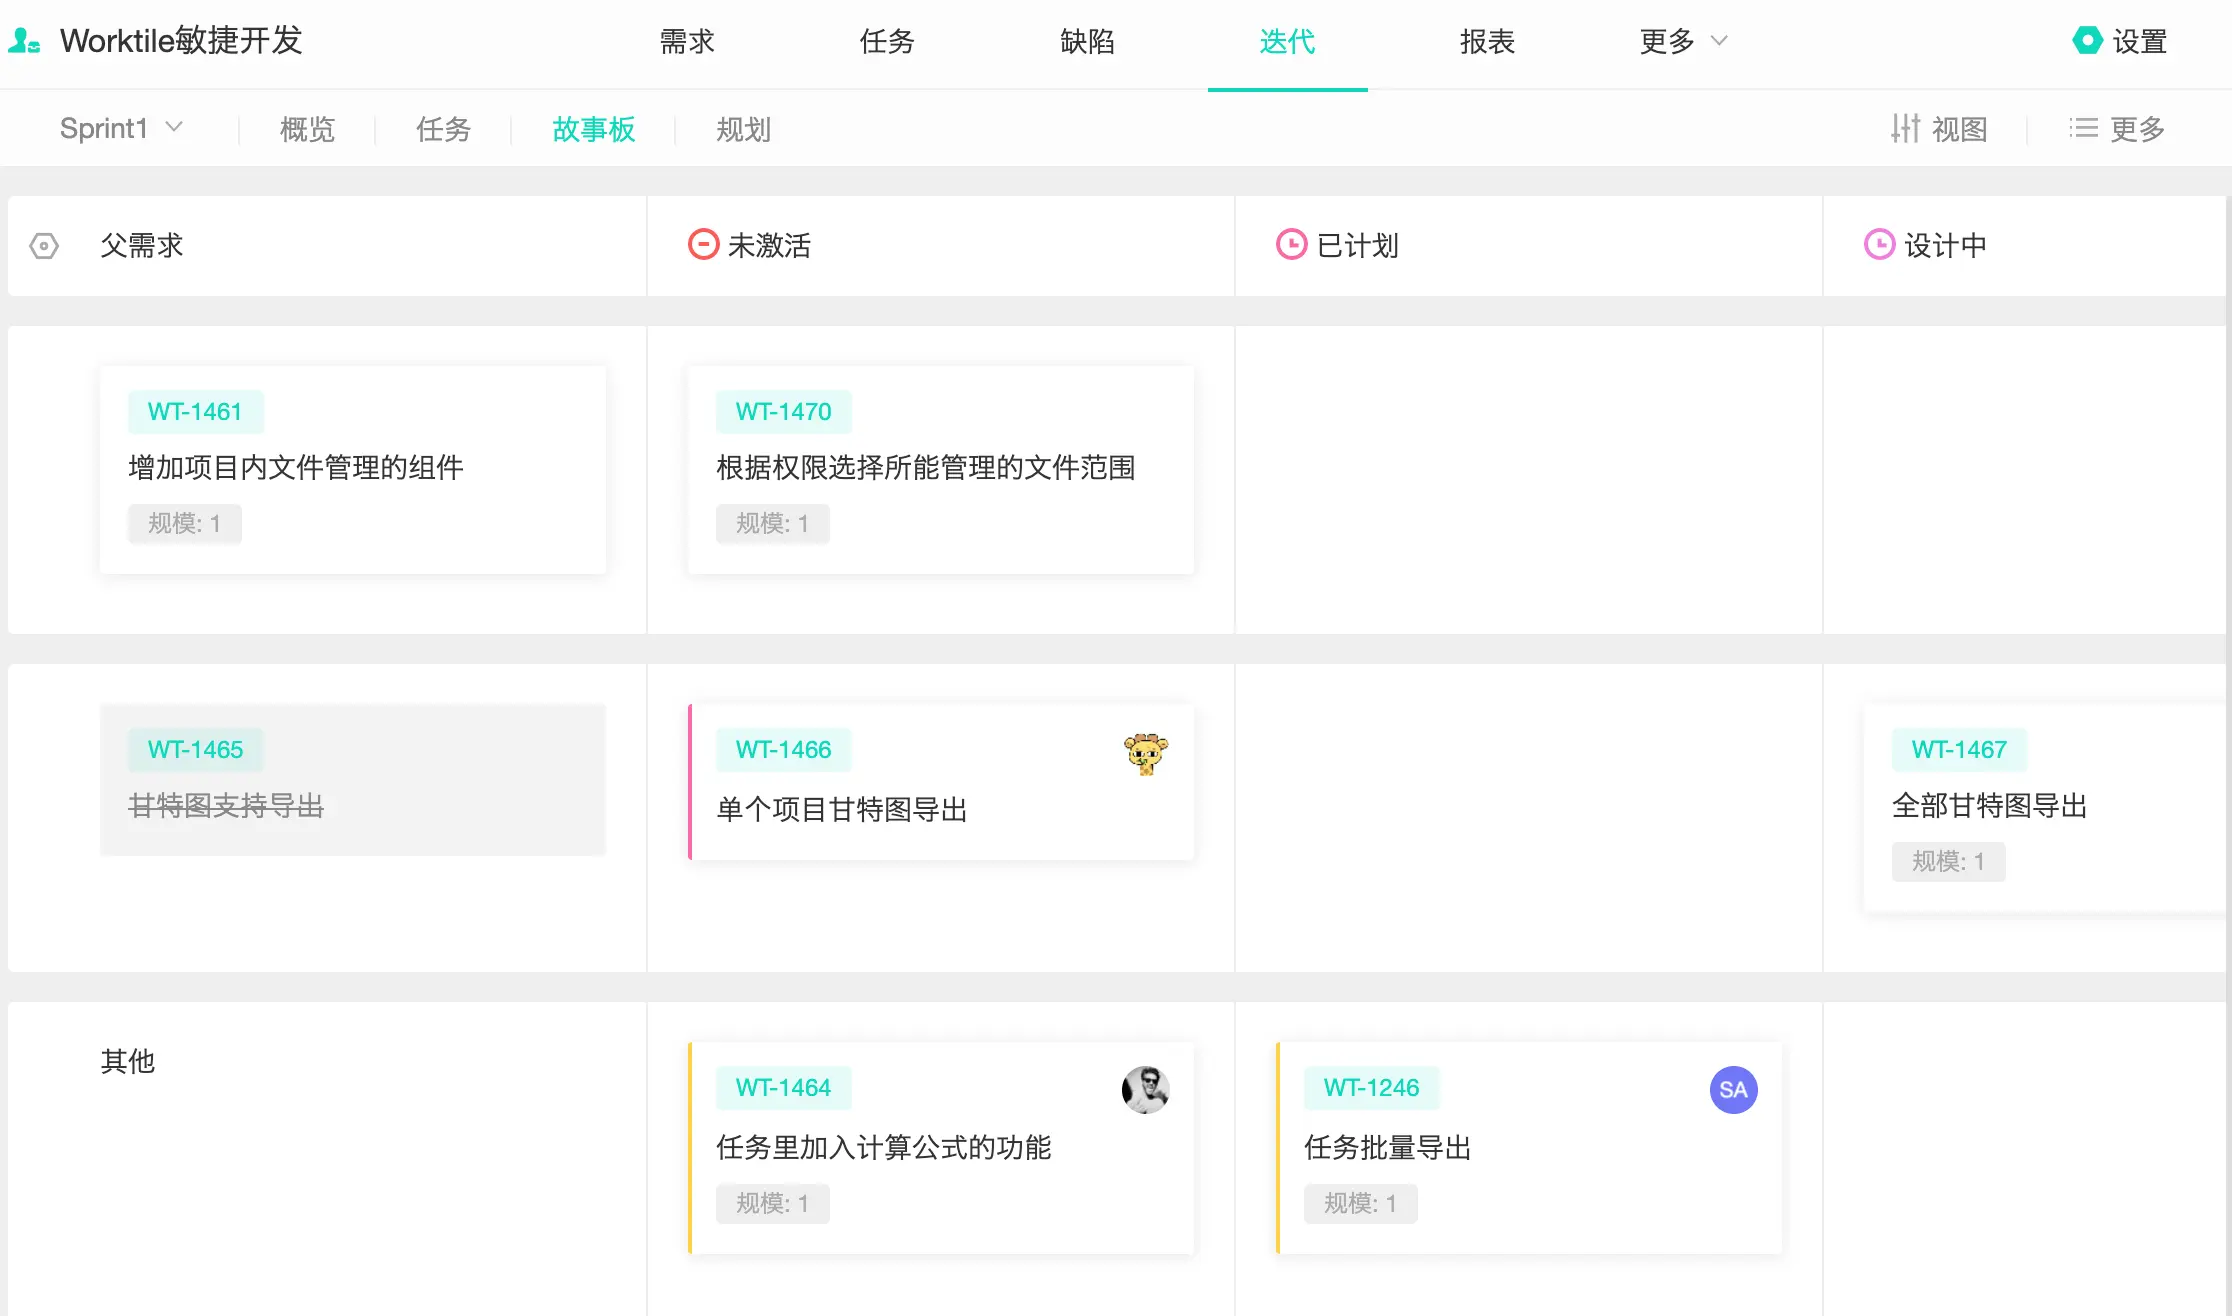Click the giraffe avatar on WT-1466
Viewport: 2232px width, 1316px height.
[1145, 753]
